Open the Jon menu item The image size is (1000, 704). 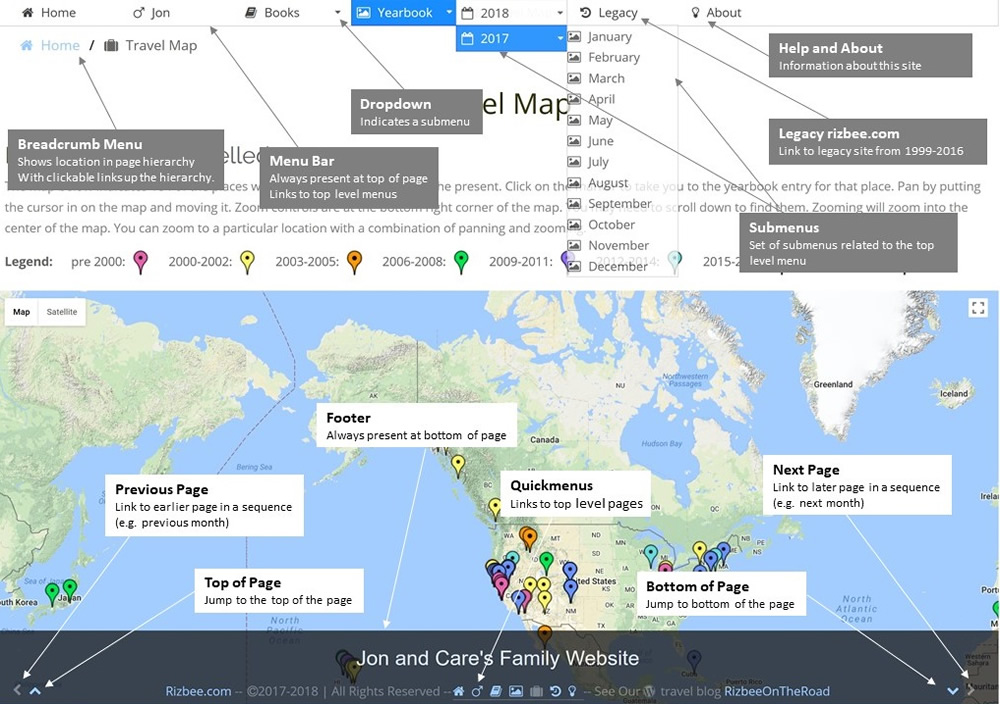click(151, 13)
